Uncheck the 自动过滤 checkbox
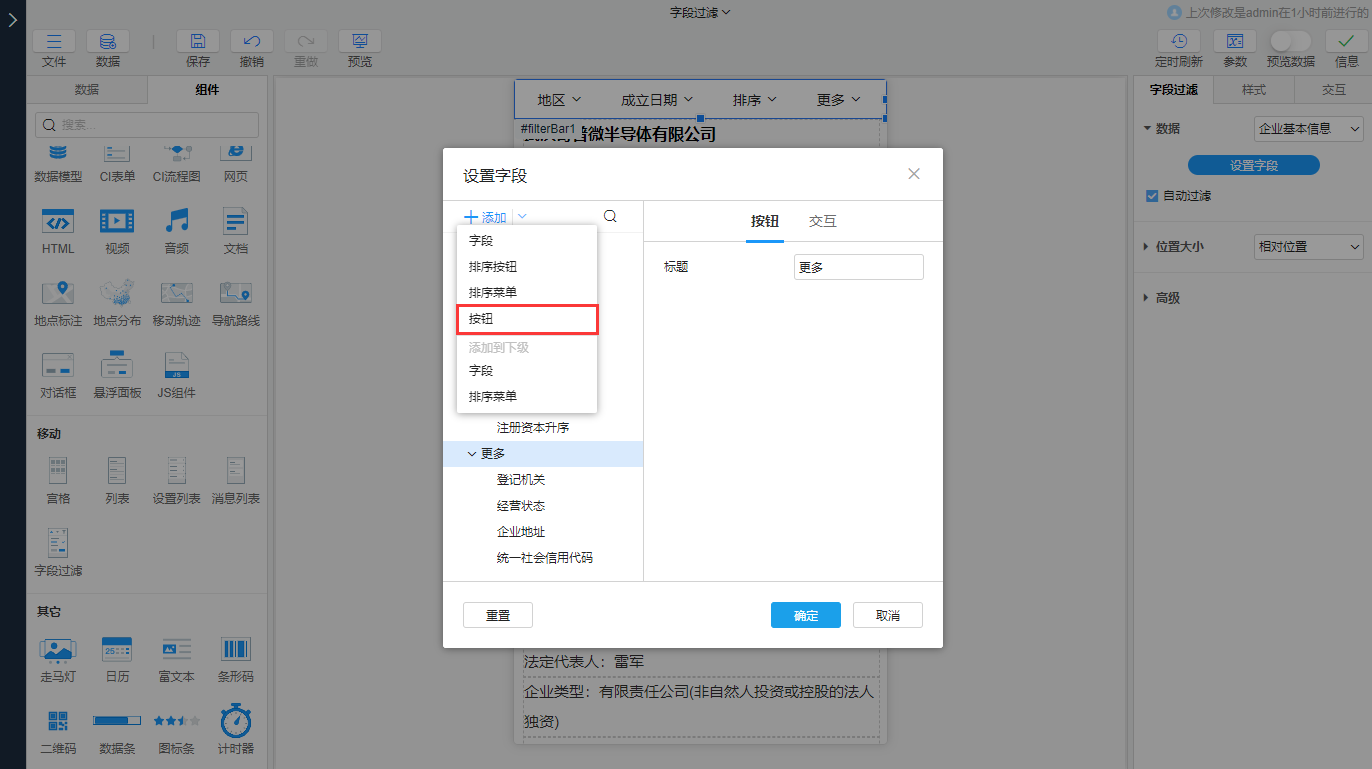Image resolution: width=1372 pixels, height=769 pixels. click(1150, 196)
